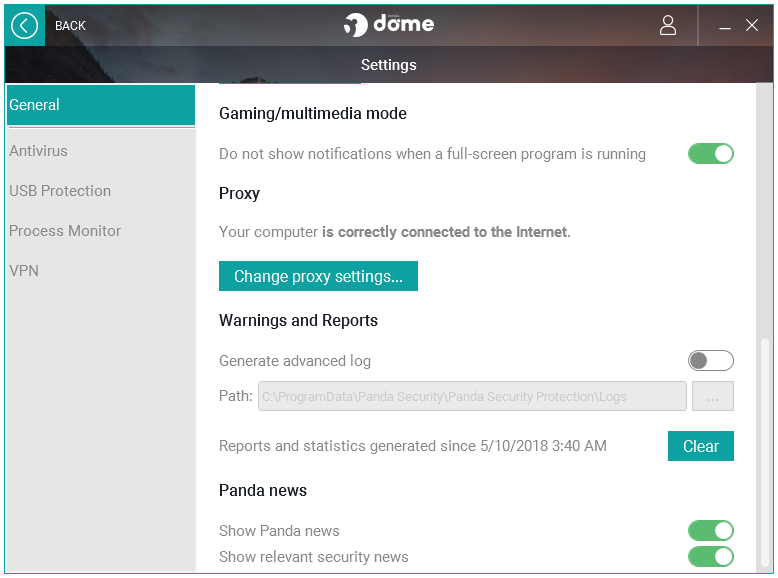Click Change proxy settings button
778x578 pixels.
pyautogui.click(x=318, y=277)
